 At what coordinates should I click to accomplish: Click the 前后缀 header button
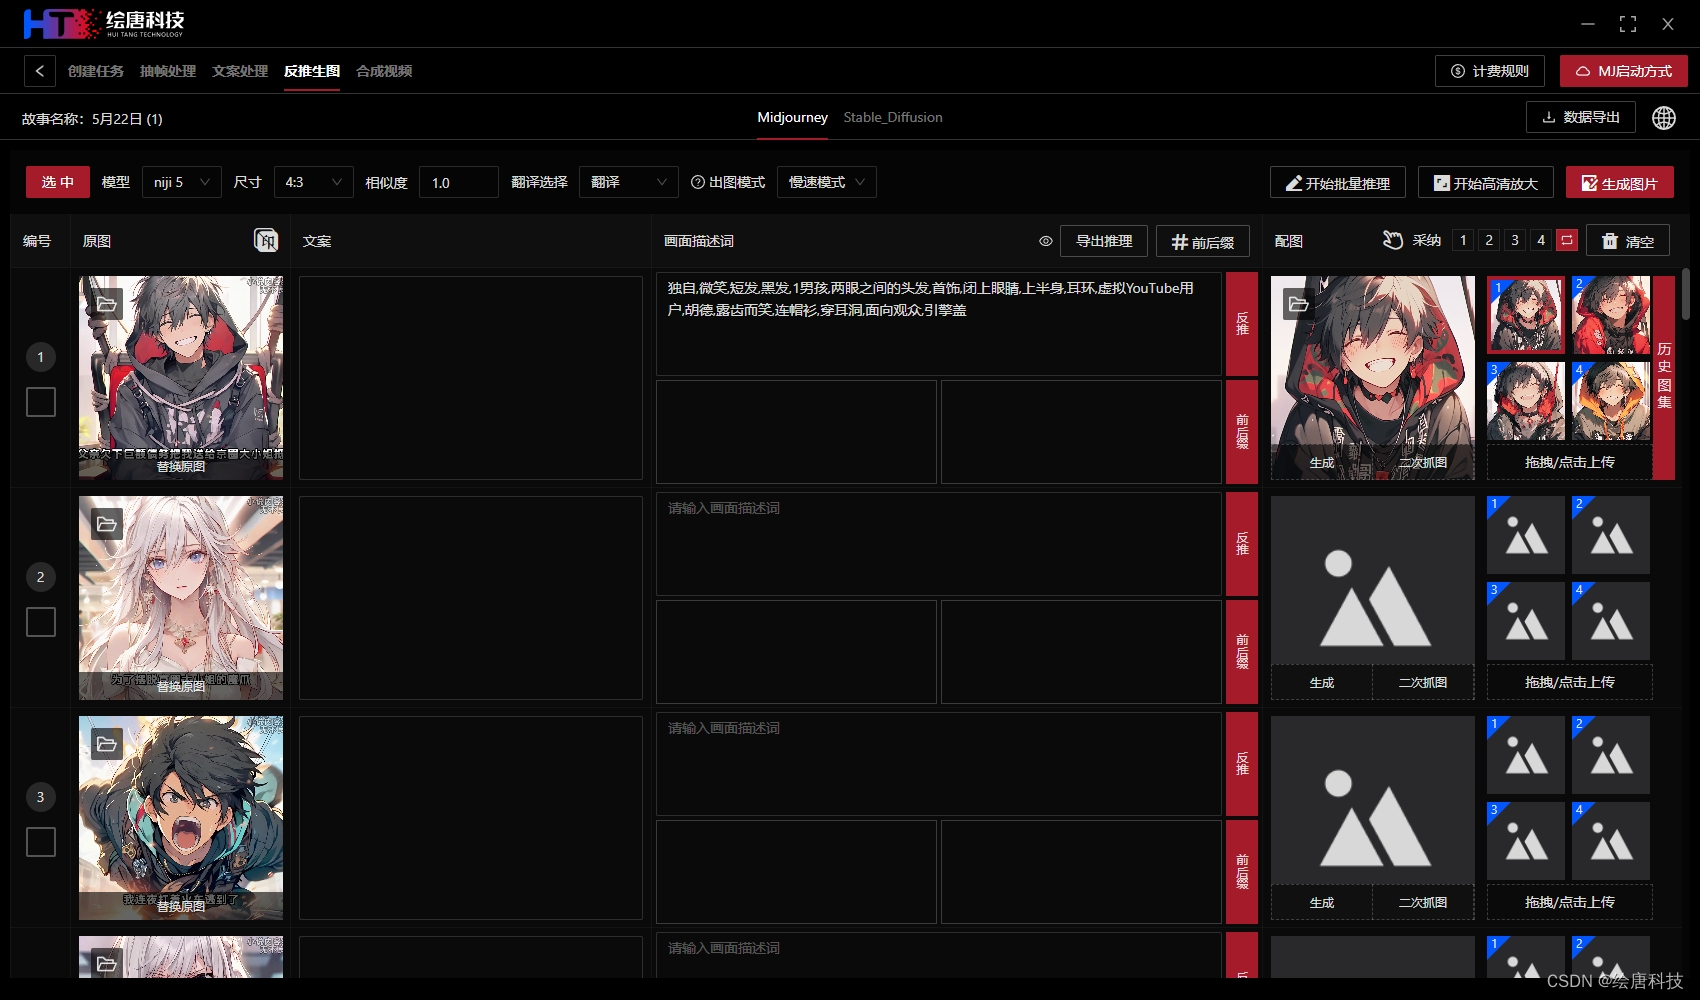coord(1203,241)
